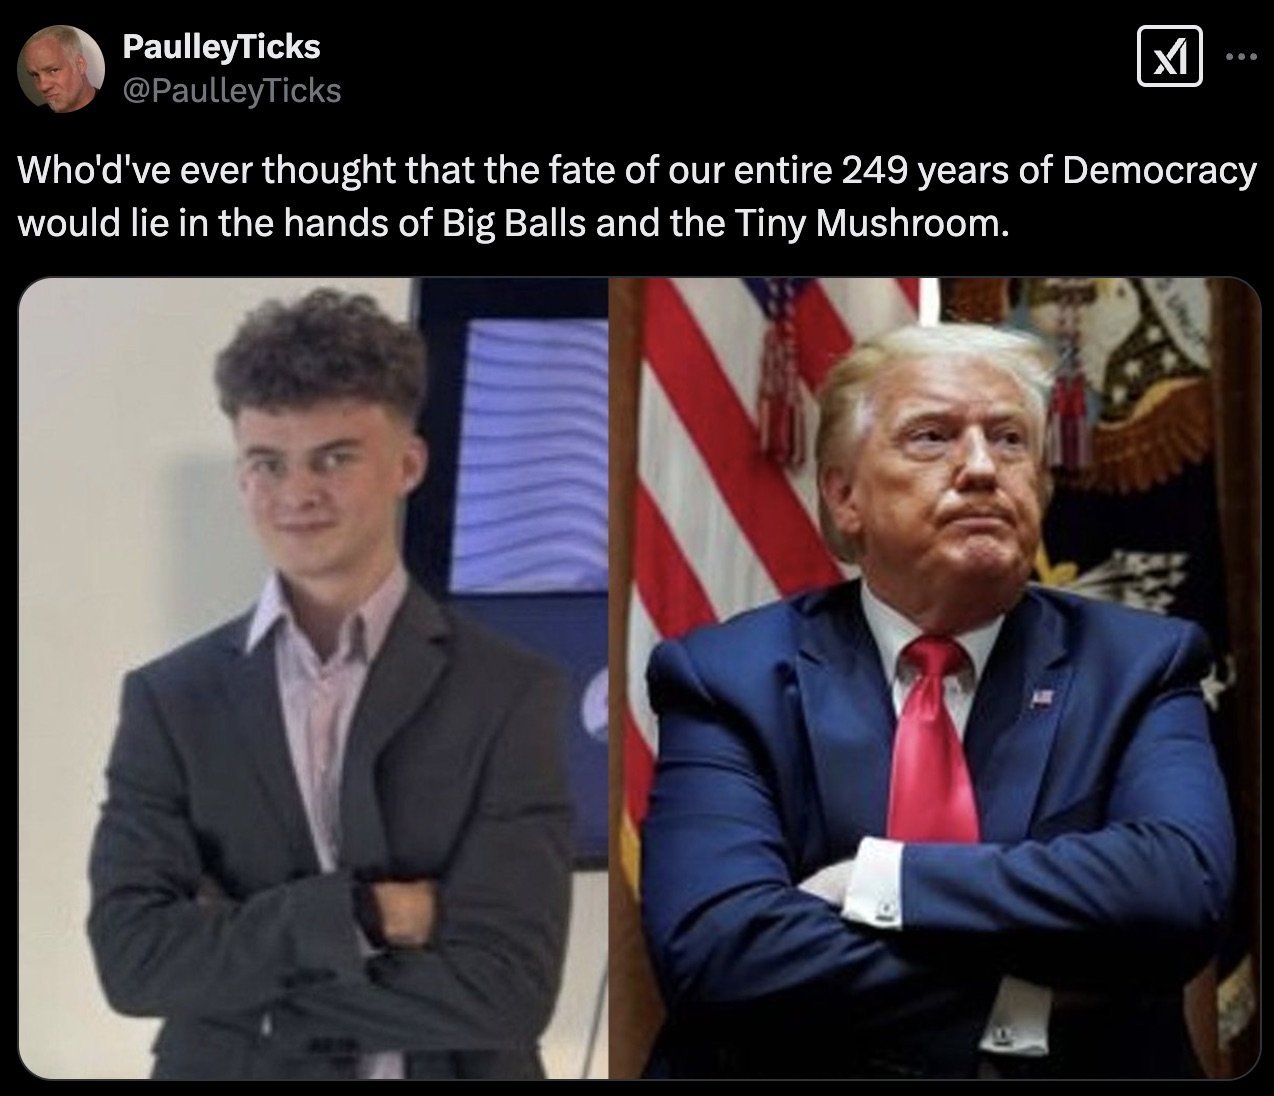Click the gray blazer in left photo

pyautogui.click(x=330, y=800)
